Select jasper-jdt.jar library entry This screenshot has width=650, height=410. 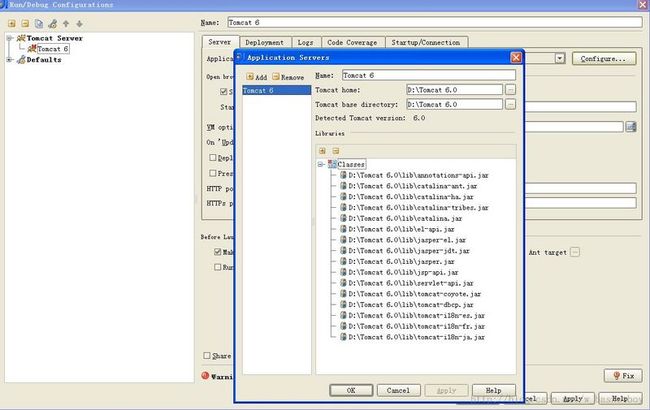(x=409, y=250)
